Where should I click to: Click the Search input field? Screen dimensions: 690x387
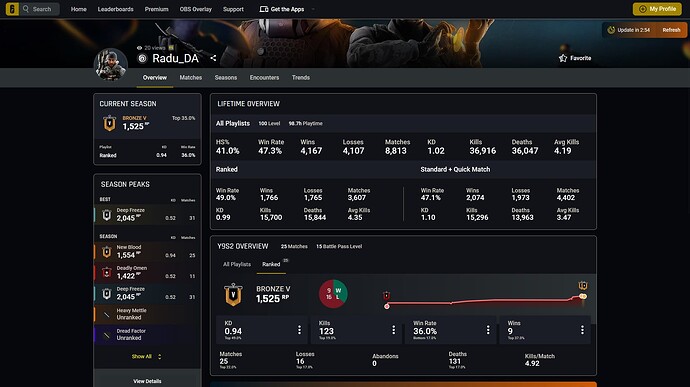[40, 9]
